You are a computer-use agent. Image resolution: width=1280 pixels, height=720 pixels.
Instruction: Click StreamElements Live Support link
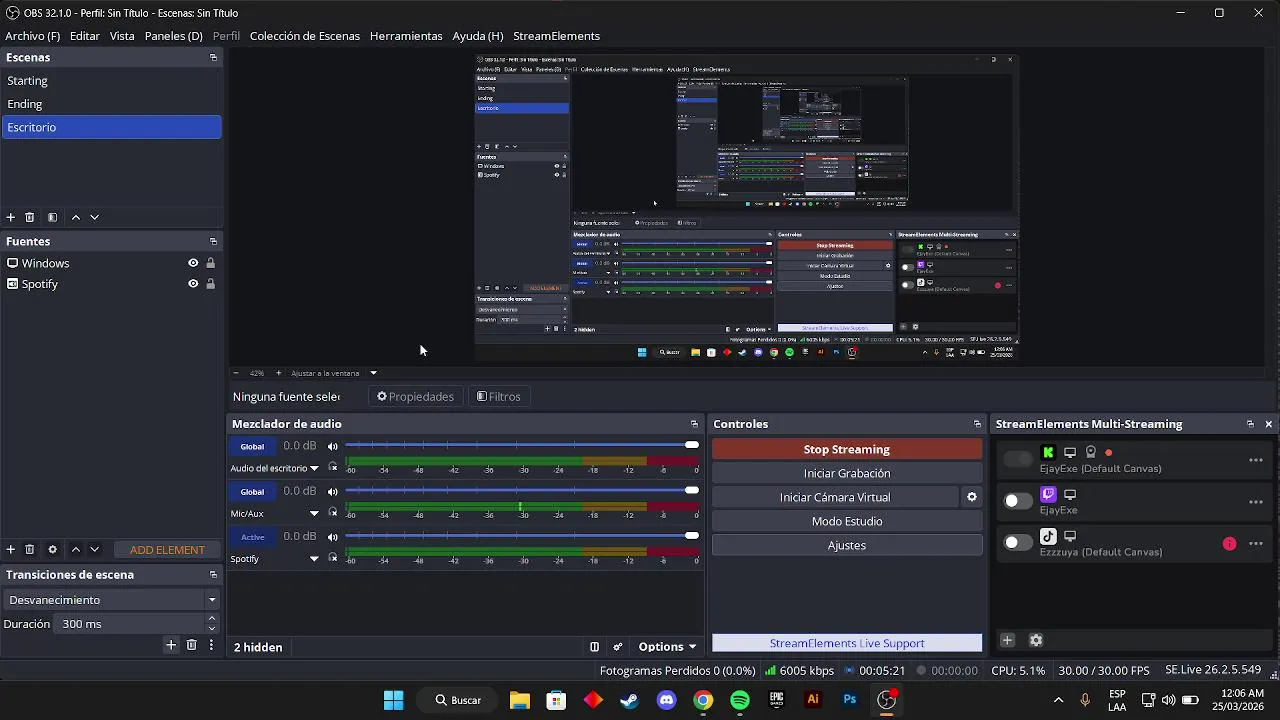point(847,643)
